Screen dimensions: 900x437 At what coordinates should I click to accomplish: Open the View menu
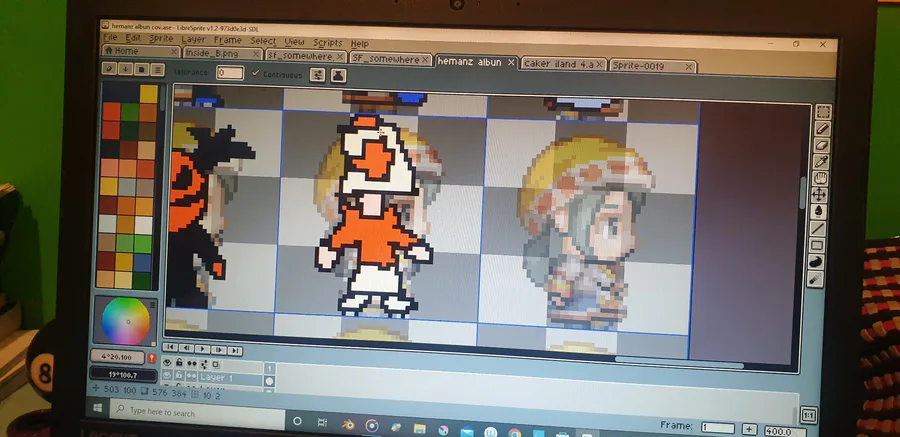tap(294, 42)
